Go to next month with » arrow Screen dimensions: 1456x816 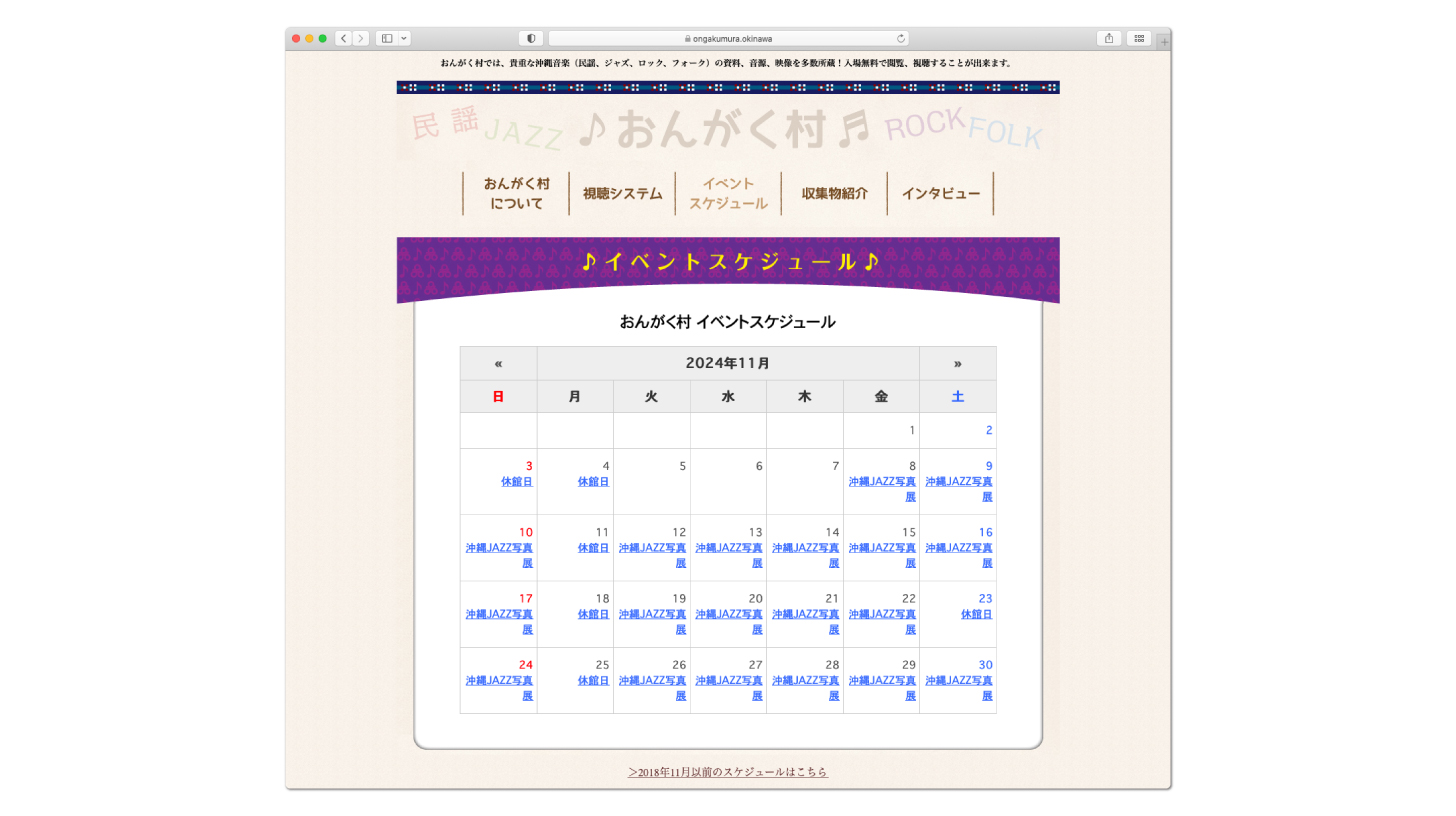point(957,363)
